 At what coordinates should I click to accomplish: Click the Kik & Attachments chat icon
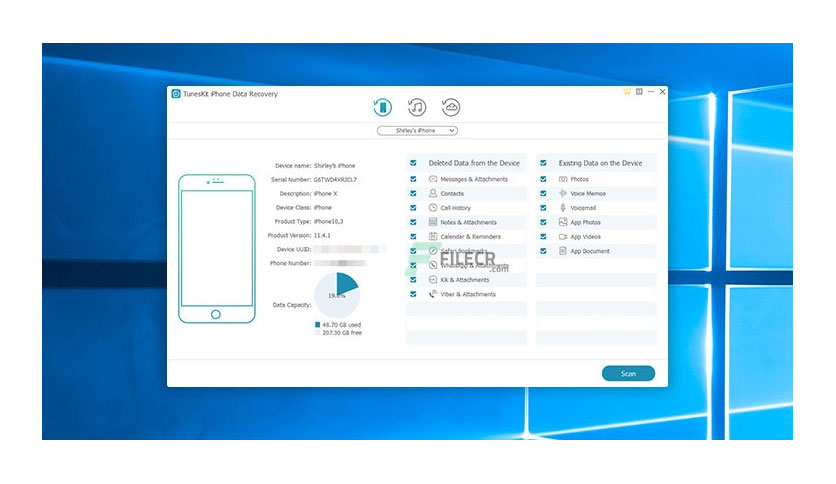point(433,279)
